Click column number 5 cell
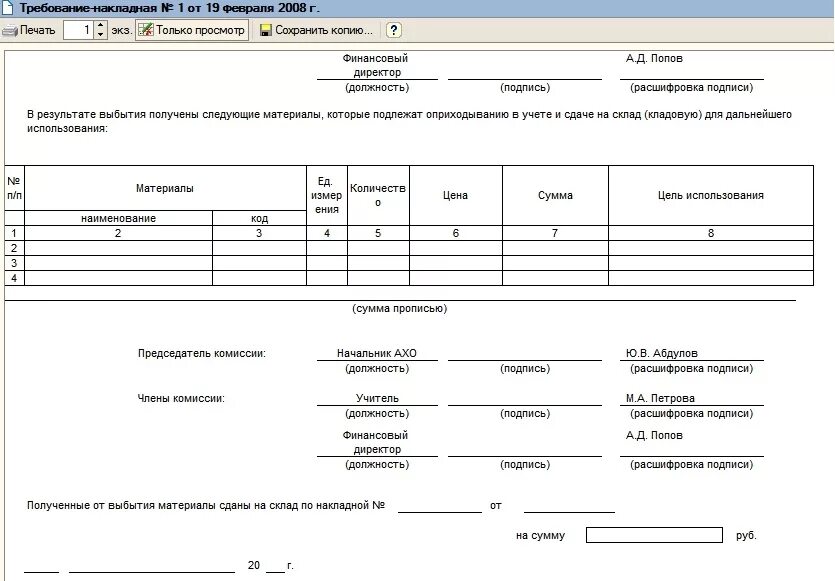The width and height of the screenshot is (835, 581). 378,233
